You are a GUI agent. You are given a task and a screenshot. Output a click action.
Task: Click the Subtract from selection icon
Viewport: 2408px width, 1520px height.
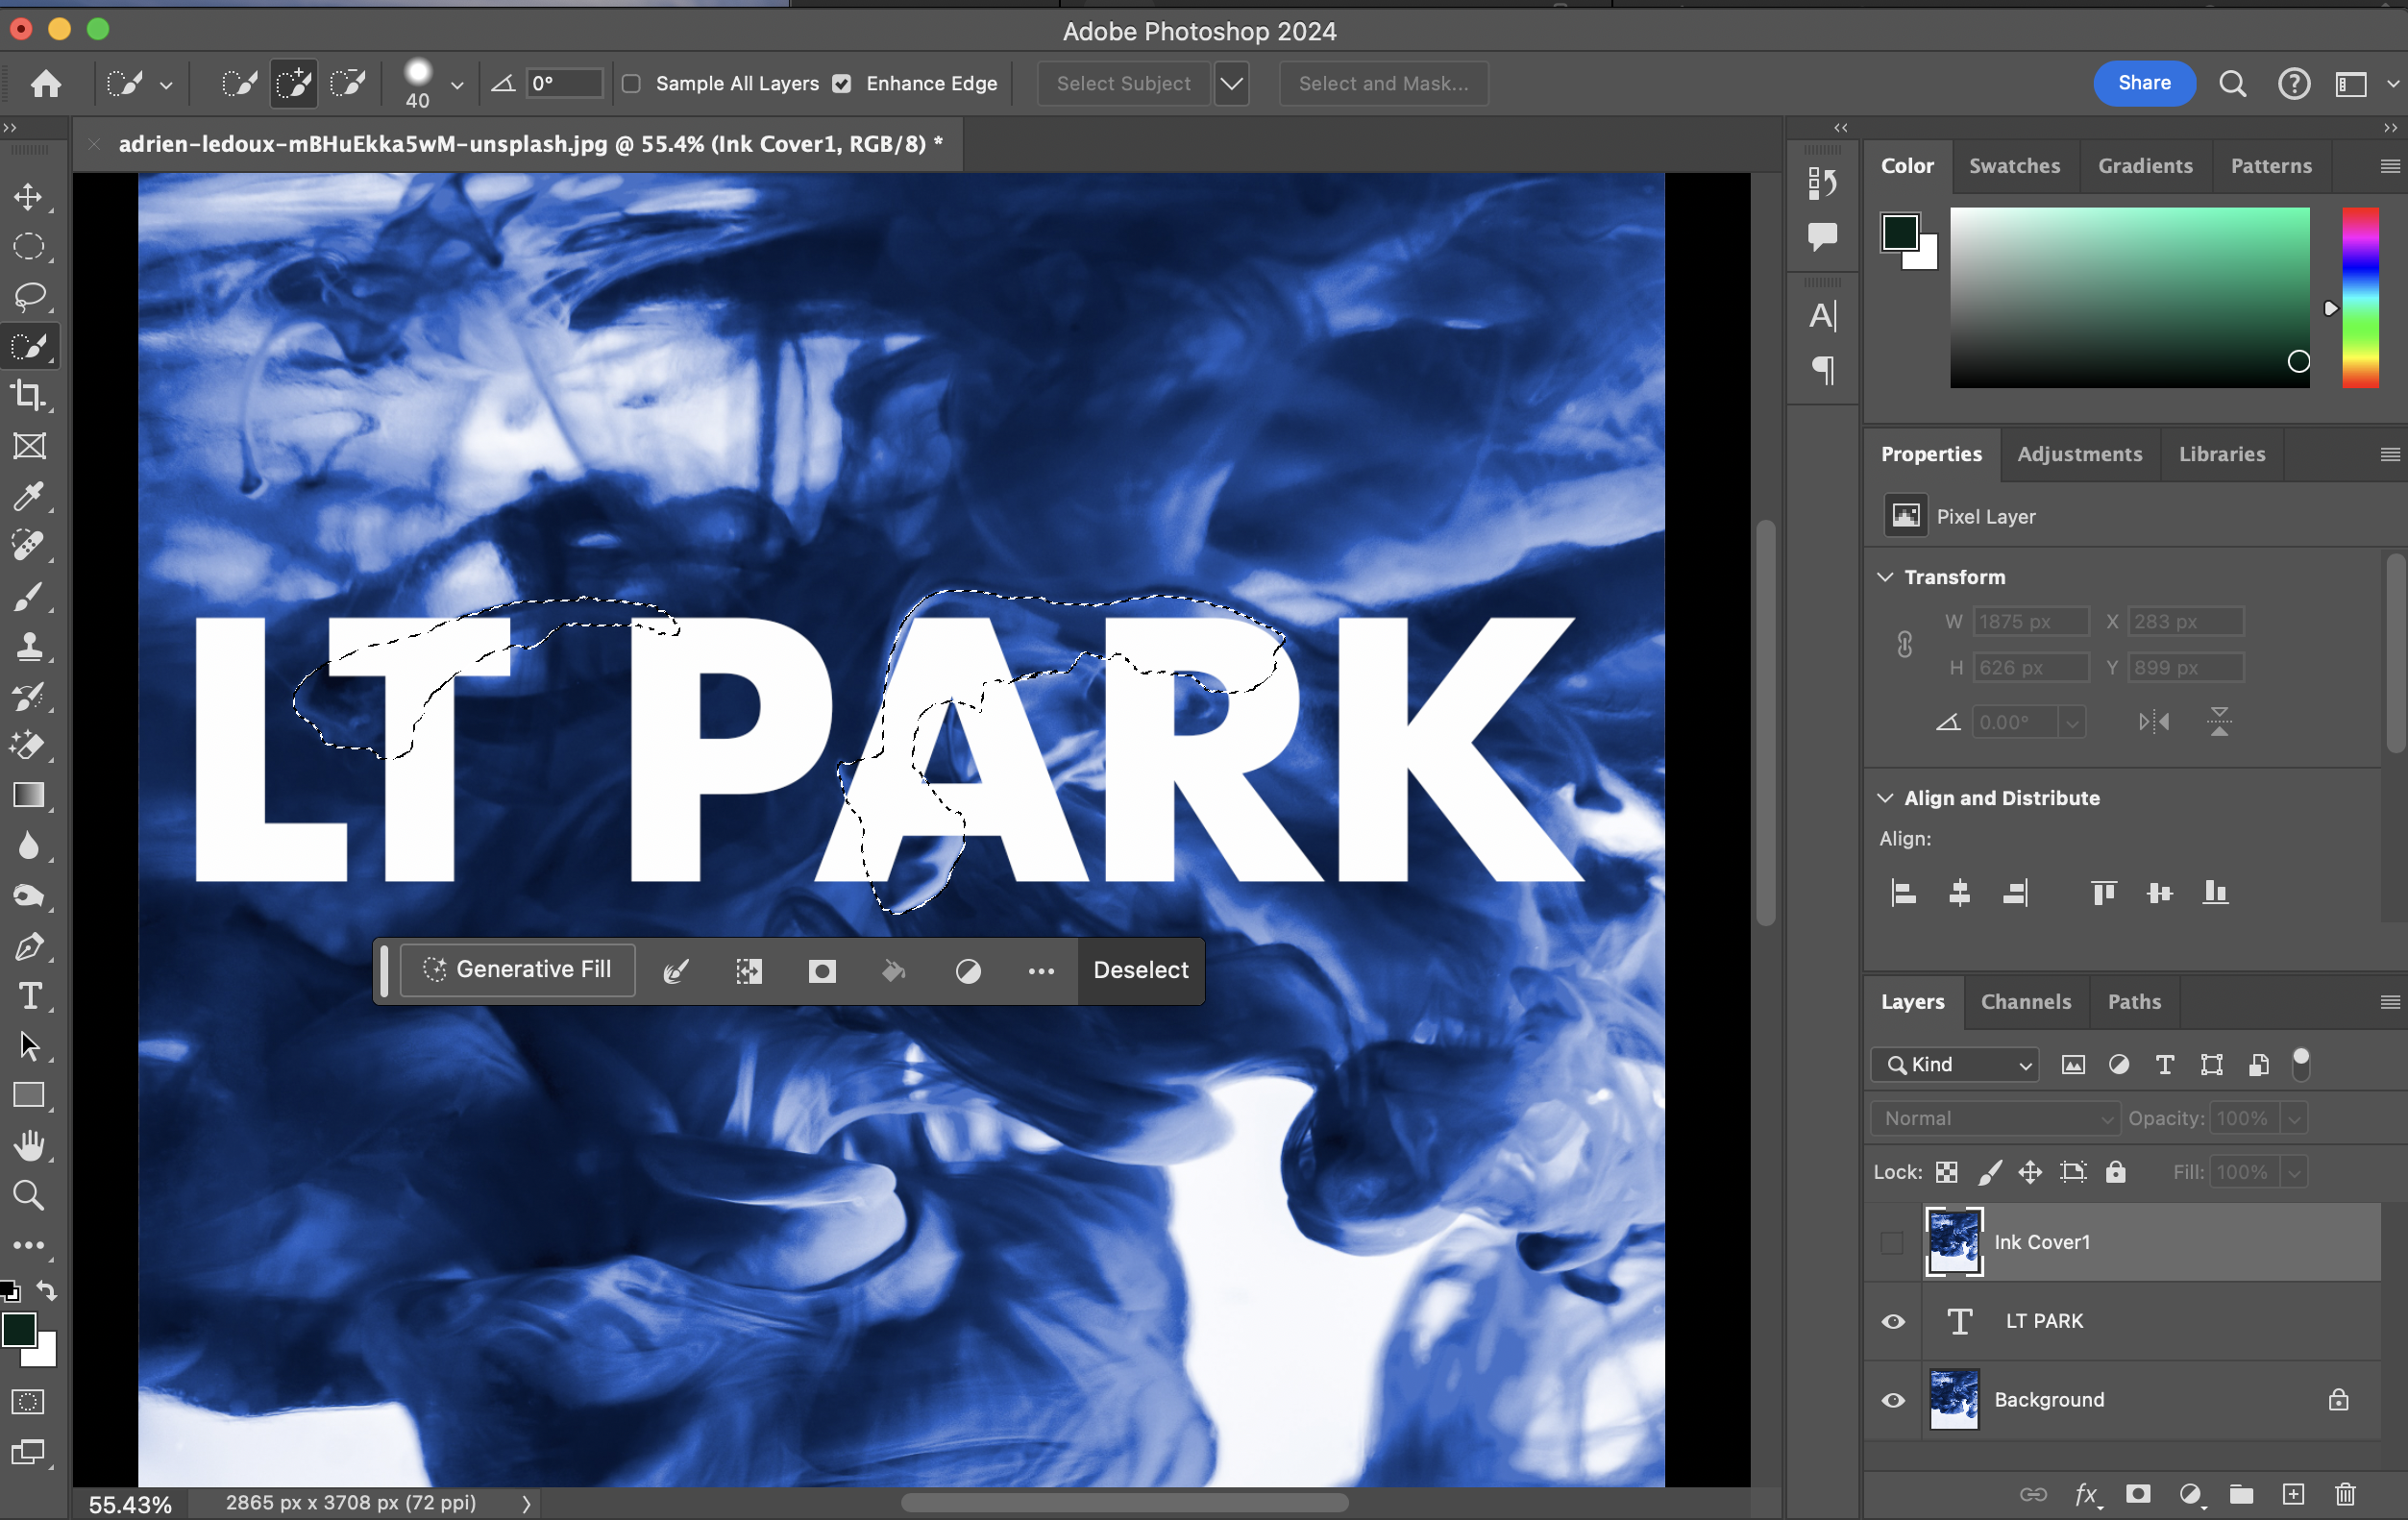[347, 83]
